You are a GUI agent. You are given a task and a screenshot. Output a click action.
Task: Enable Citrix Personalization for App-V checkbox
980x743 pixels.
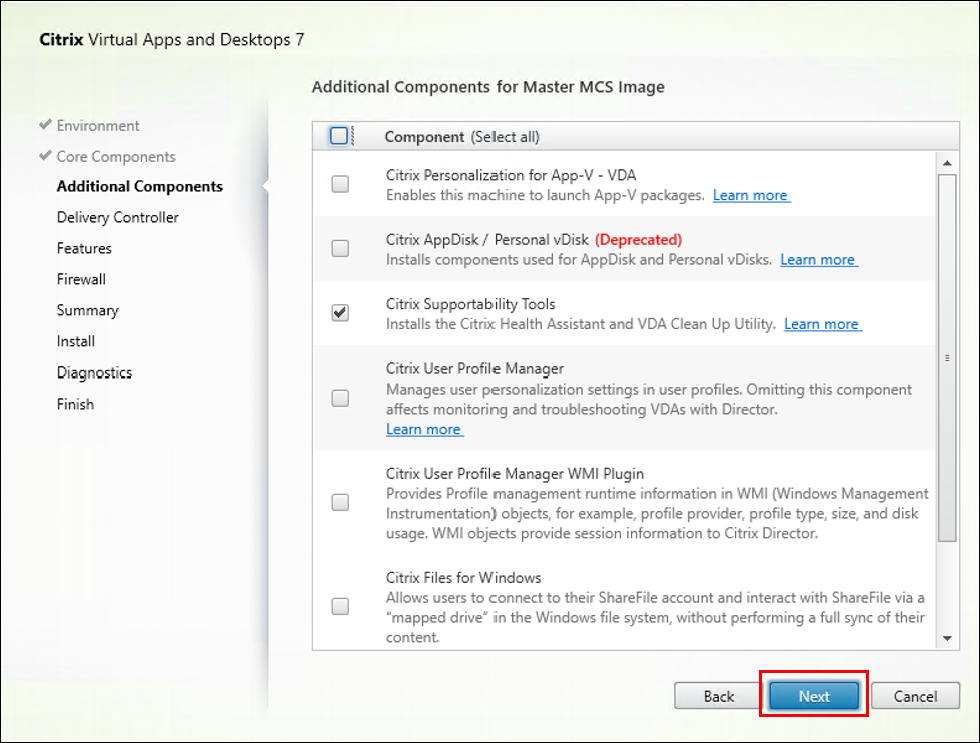[340, 184]
